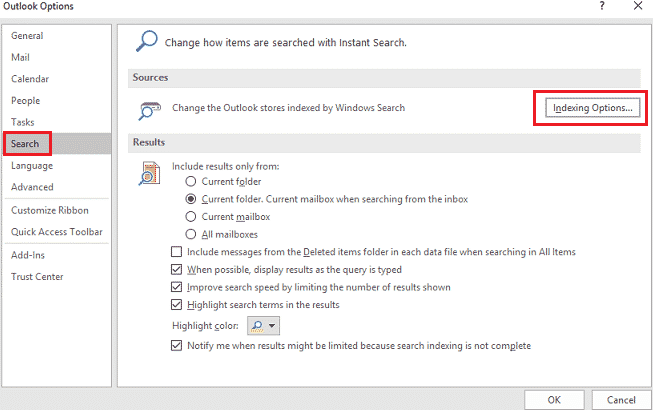Uncheck Improve search speed option
The width and height of the screenshot is (653, 410).
(x=178, y=287)
